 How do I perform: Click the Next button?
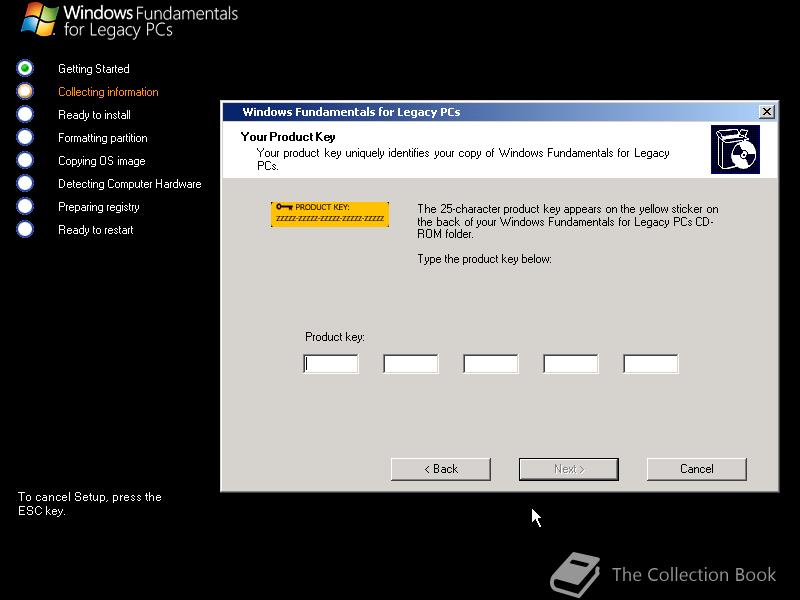tap(569, 469)
